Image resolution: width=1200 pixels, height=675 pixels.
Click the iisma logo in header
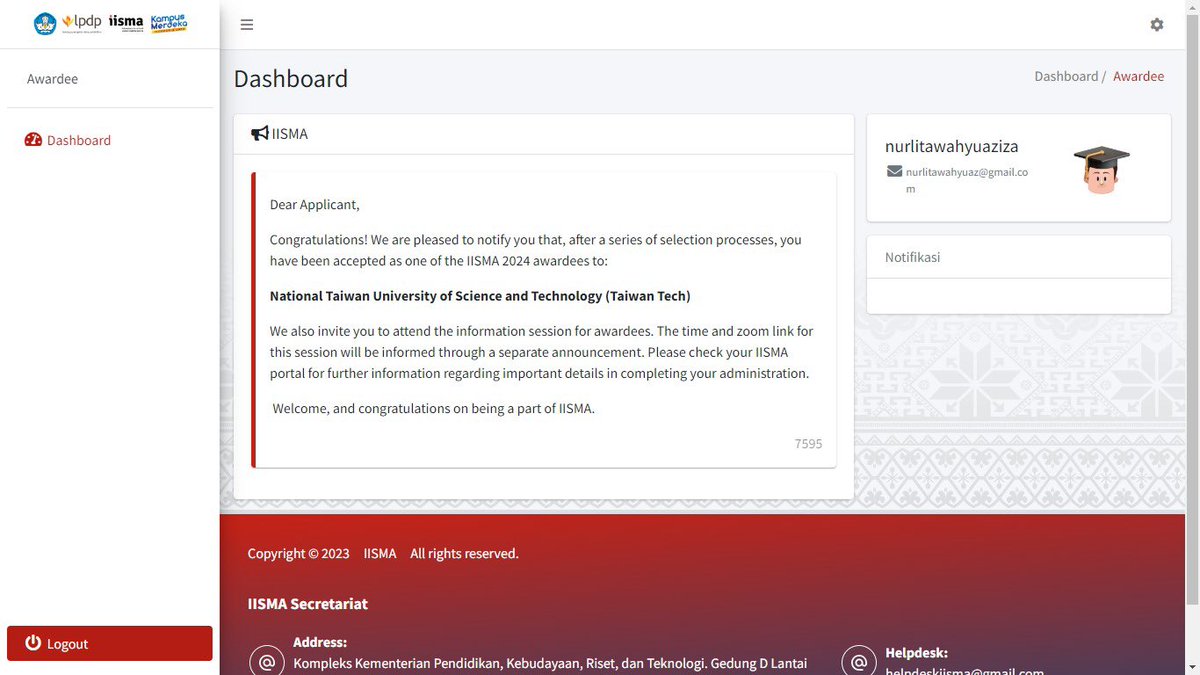tap(126, 23)
